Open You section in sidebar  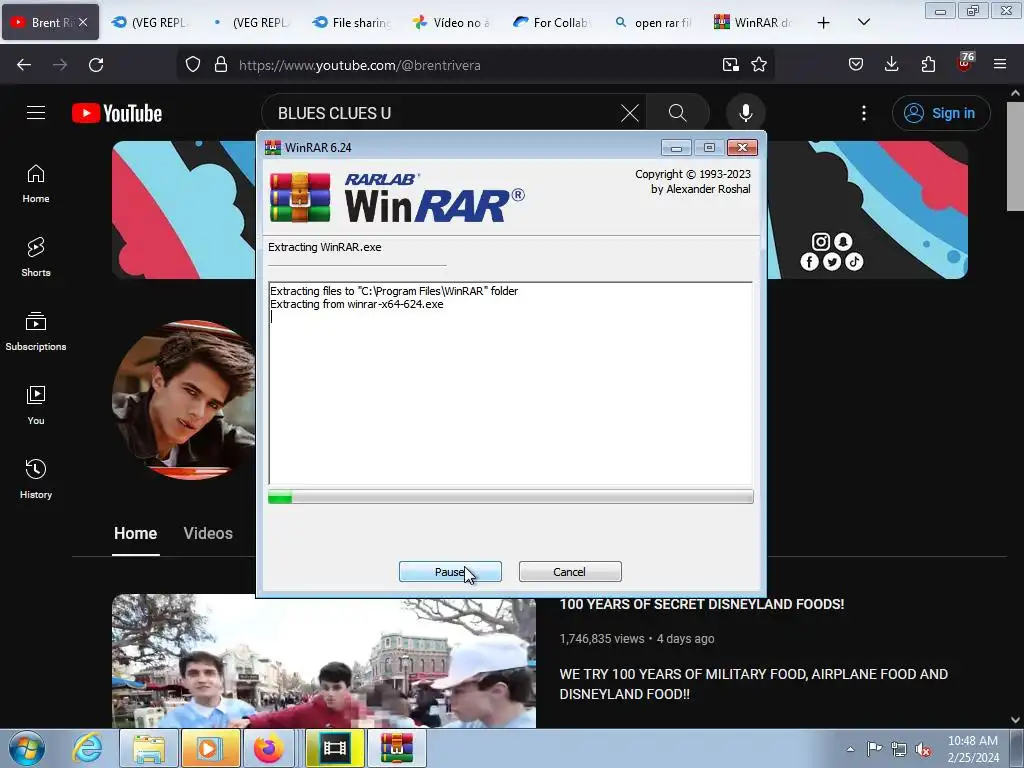pos(36,405)
